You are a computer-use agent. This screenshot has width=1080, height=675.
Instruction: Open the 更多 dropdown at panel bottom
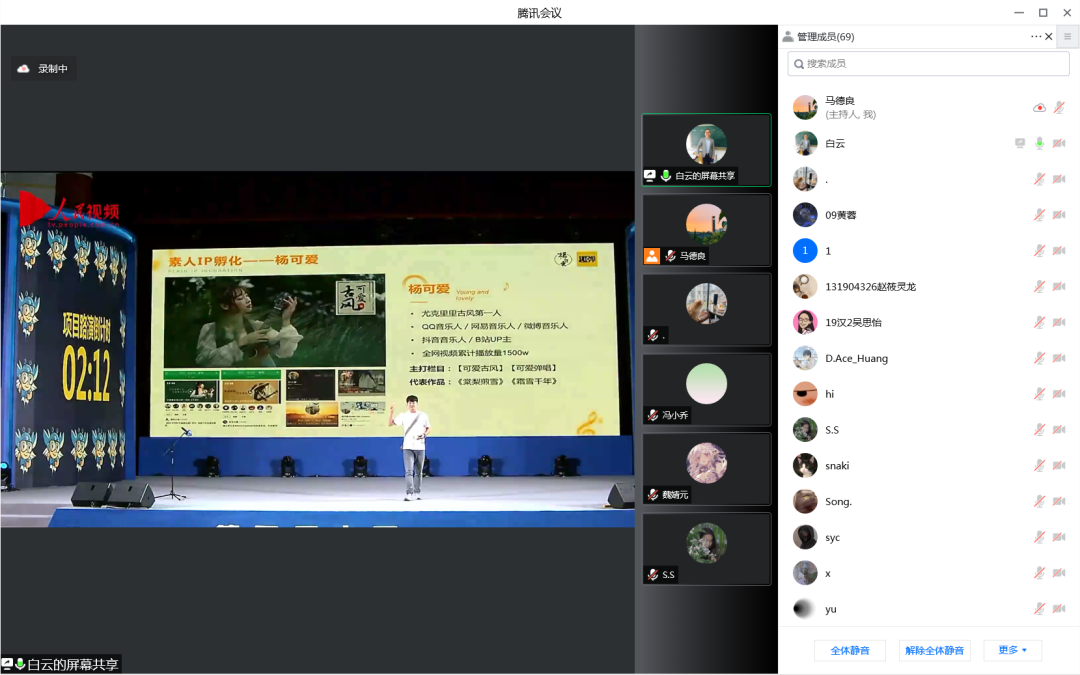click(1012, 650)
